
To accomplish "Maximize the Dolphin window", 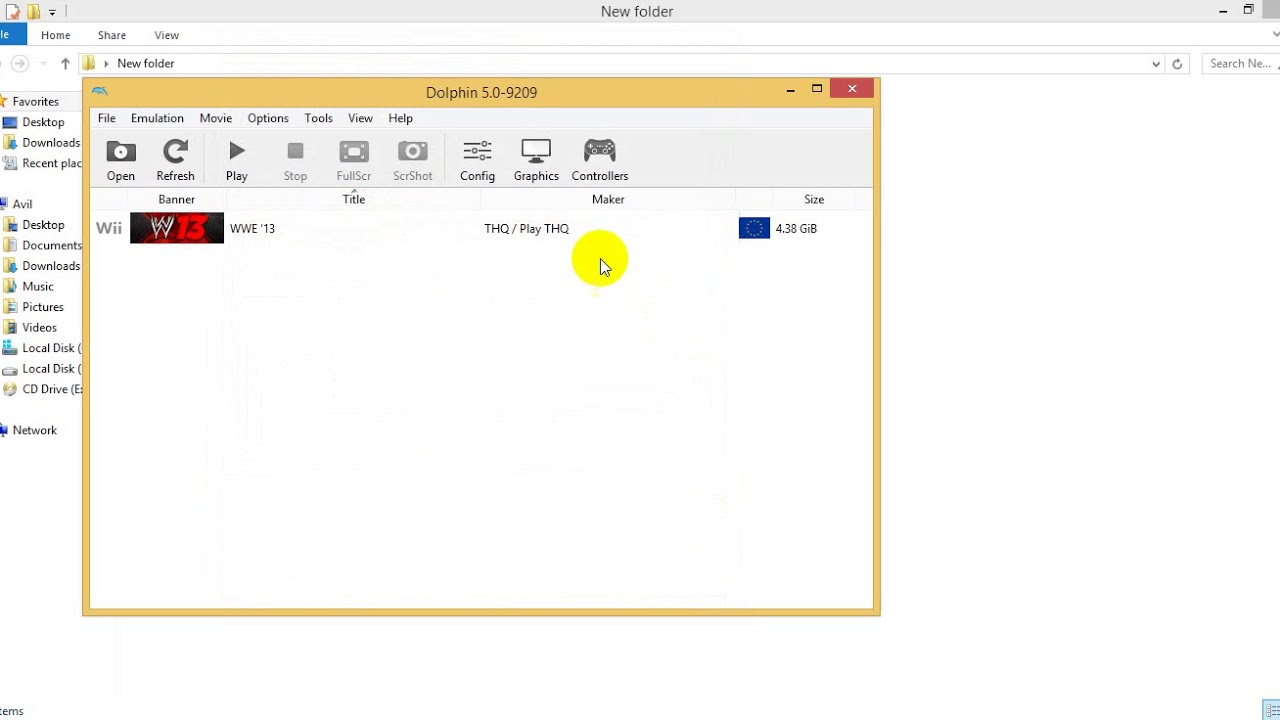I will pos(817,89).
